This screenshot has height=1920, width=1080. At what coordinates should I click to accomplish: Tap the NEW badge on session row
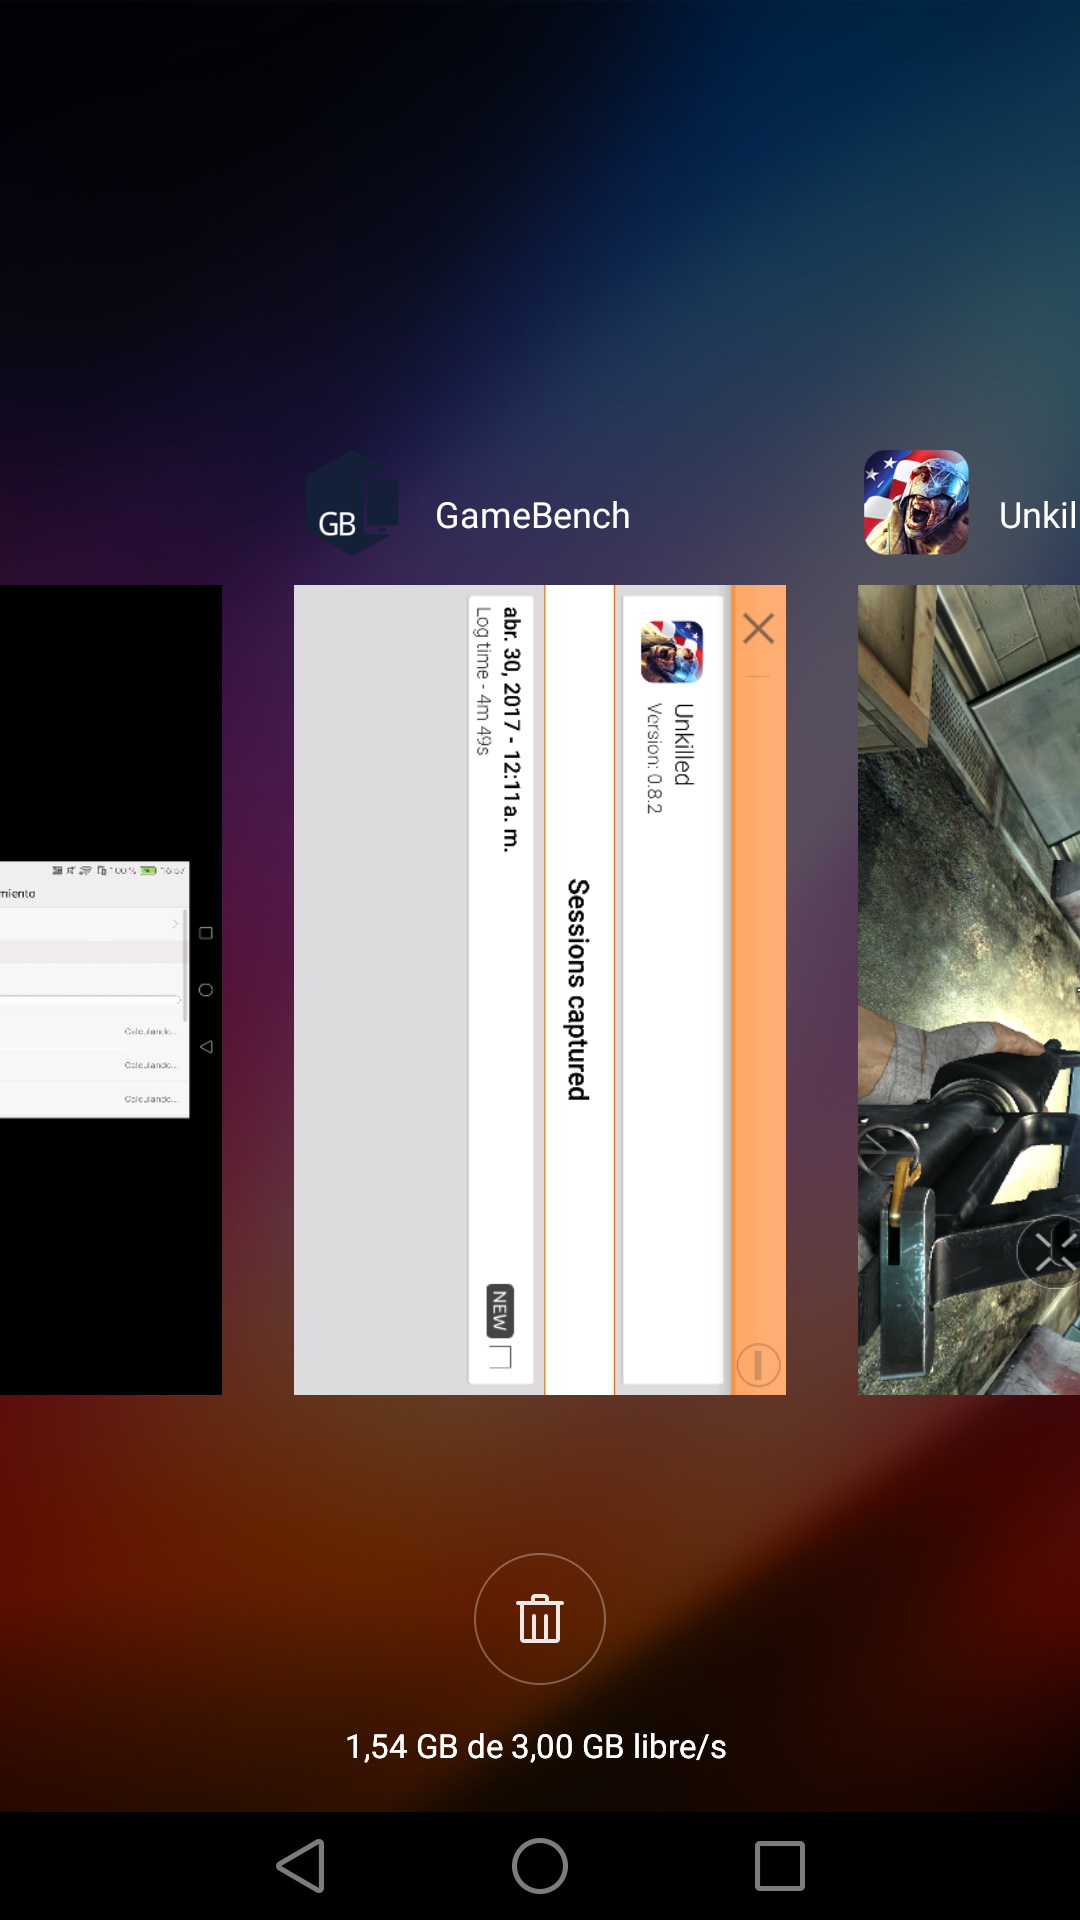point(500,1310)
